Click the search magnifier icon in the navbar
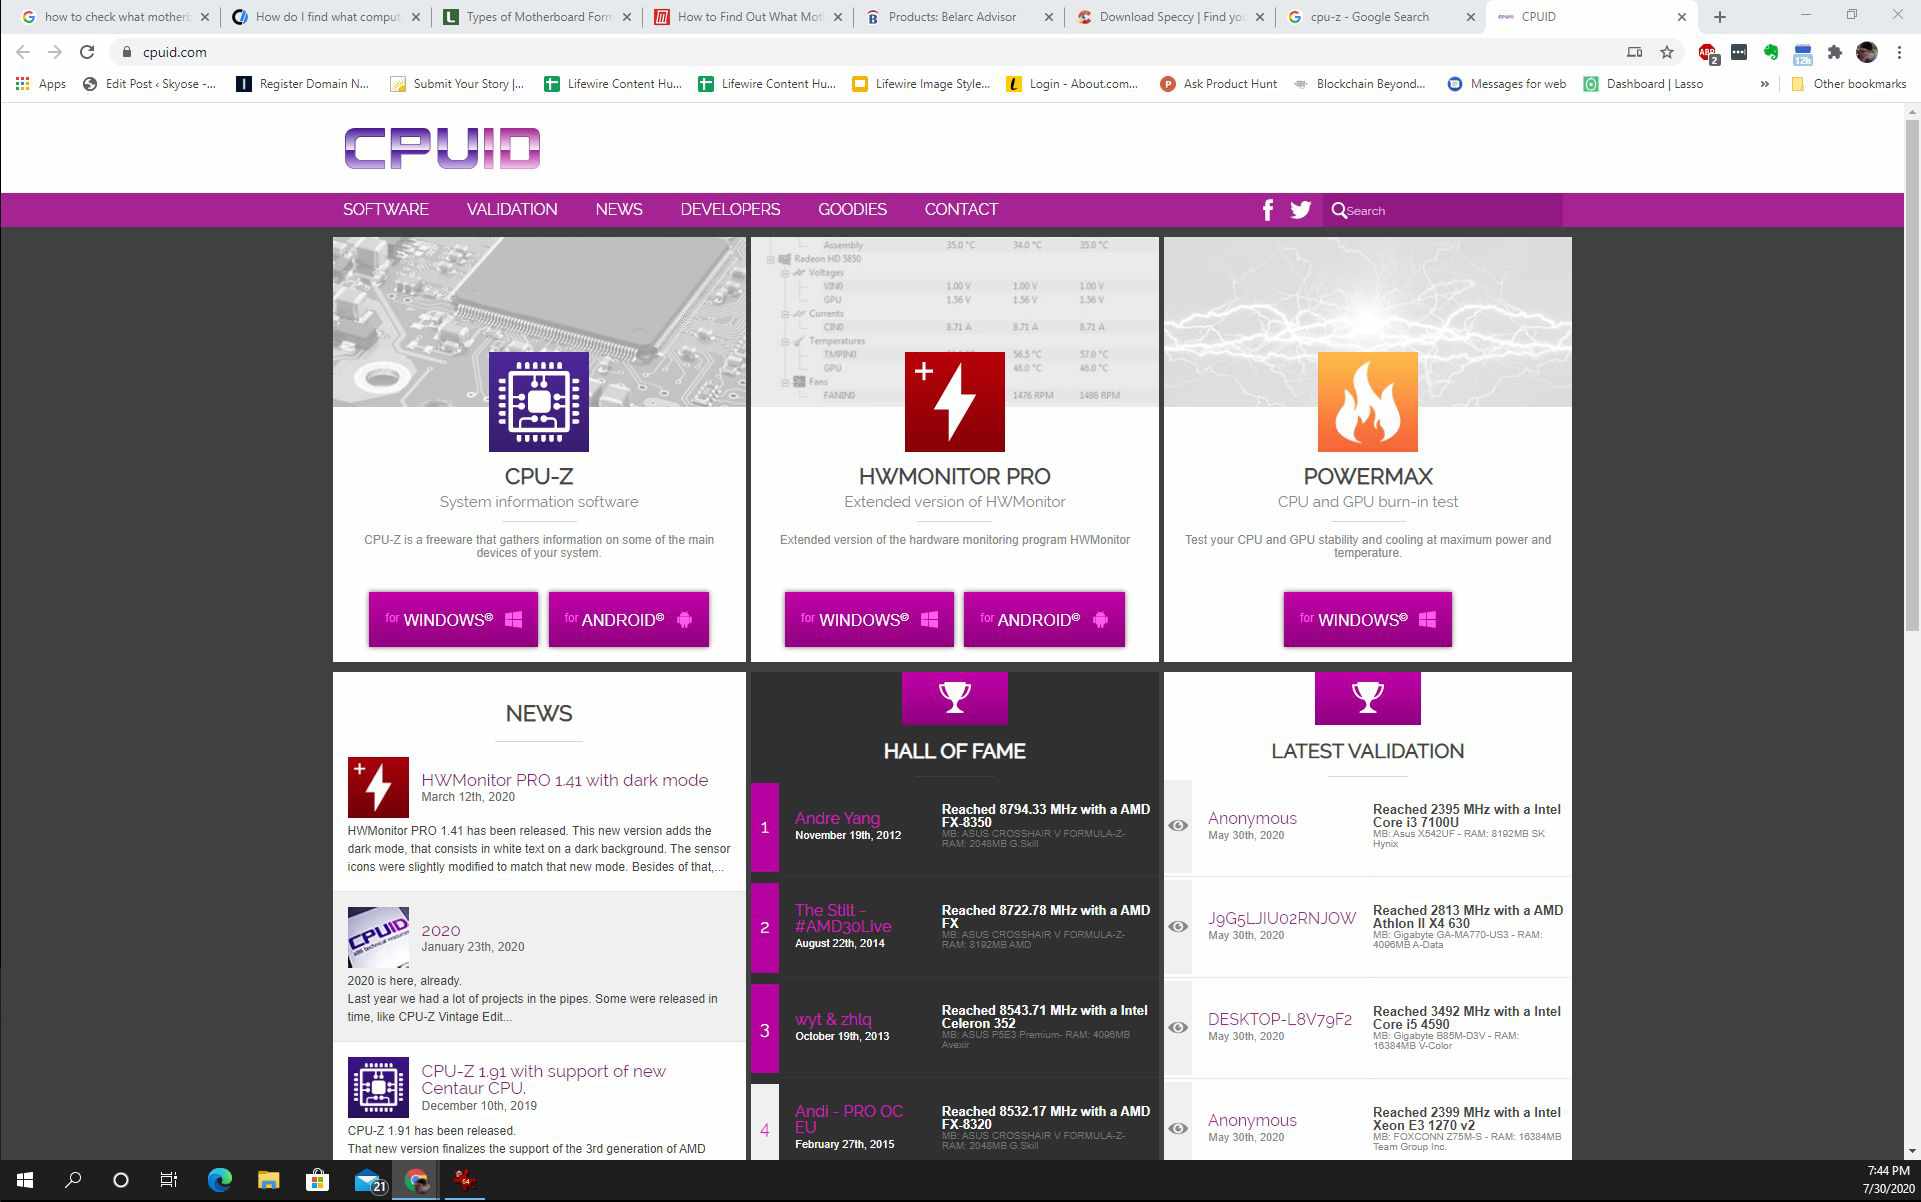This screenshot has height=1202, width=1921. [1339, 210]
